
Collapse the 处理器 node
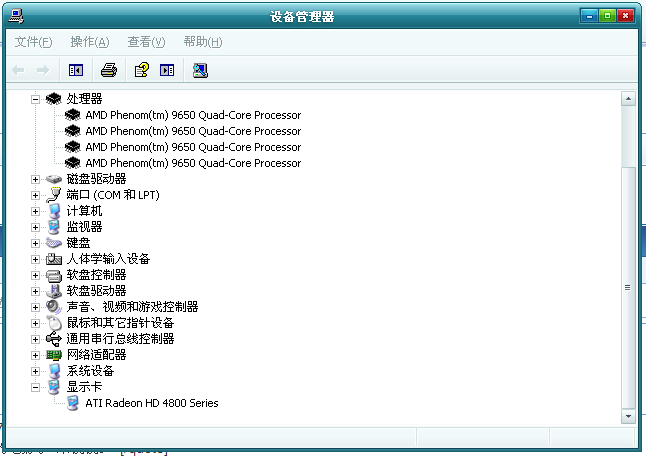[x=35, y=99]
